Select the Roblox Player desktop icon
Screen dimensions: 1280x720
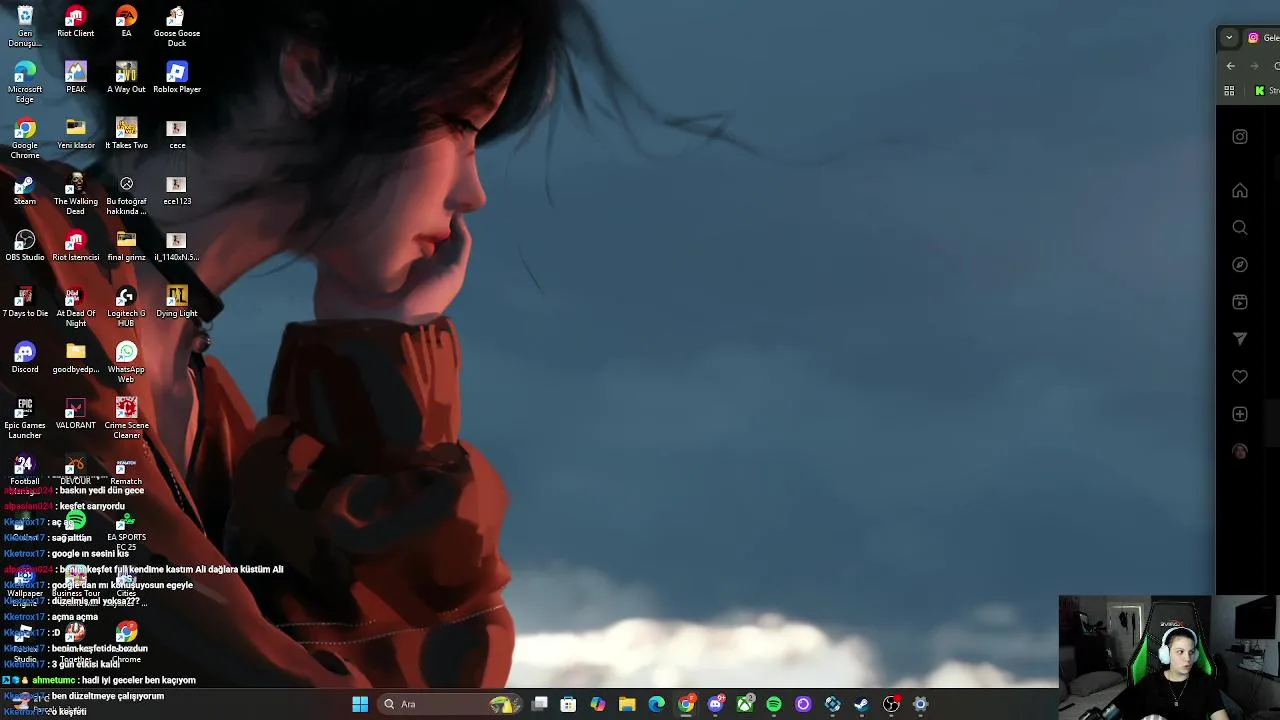177,78
